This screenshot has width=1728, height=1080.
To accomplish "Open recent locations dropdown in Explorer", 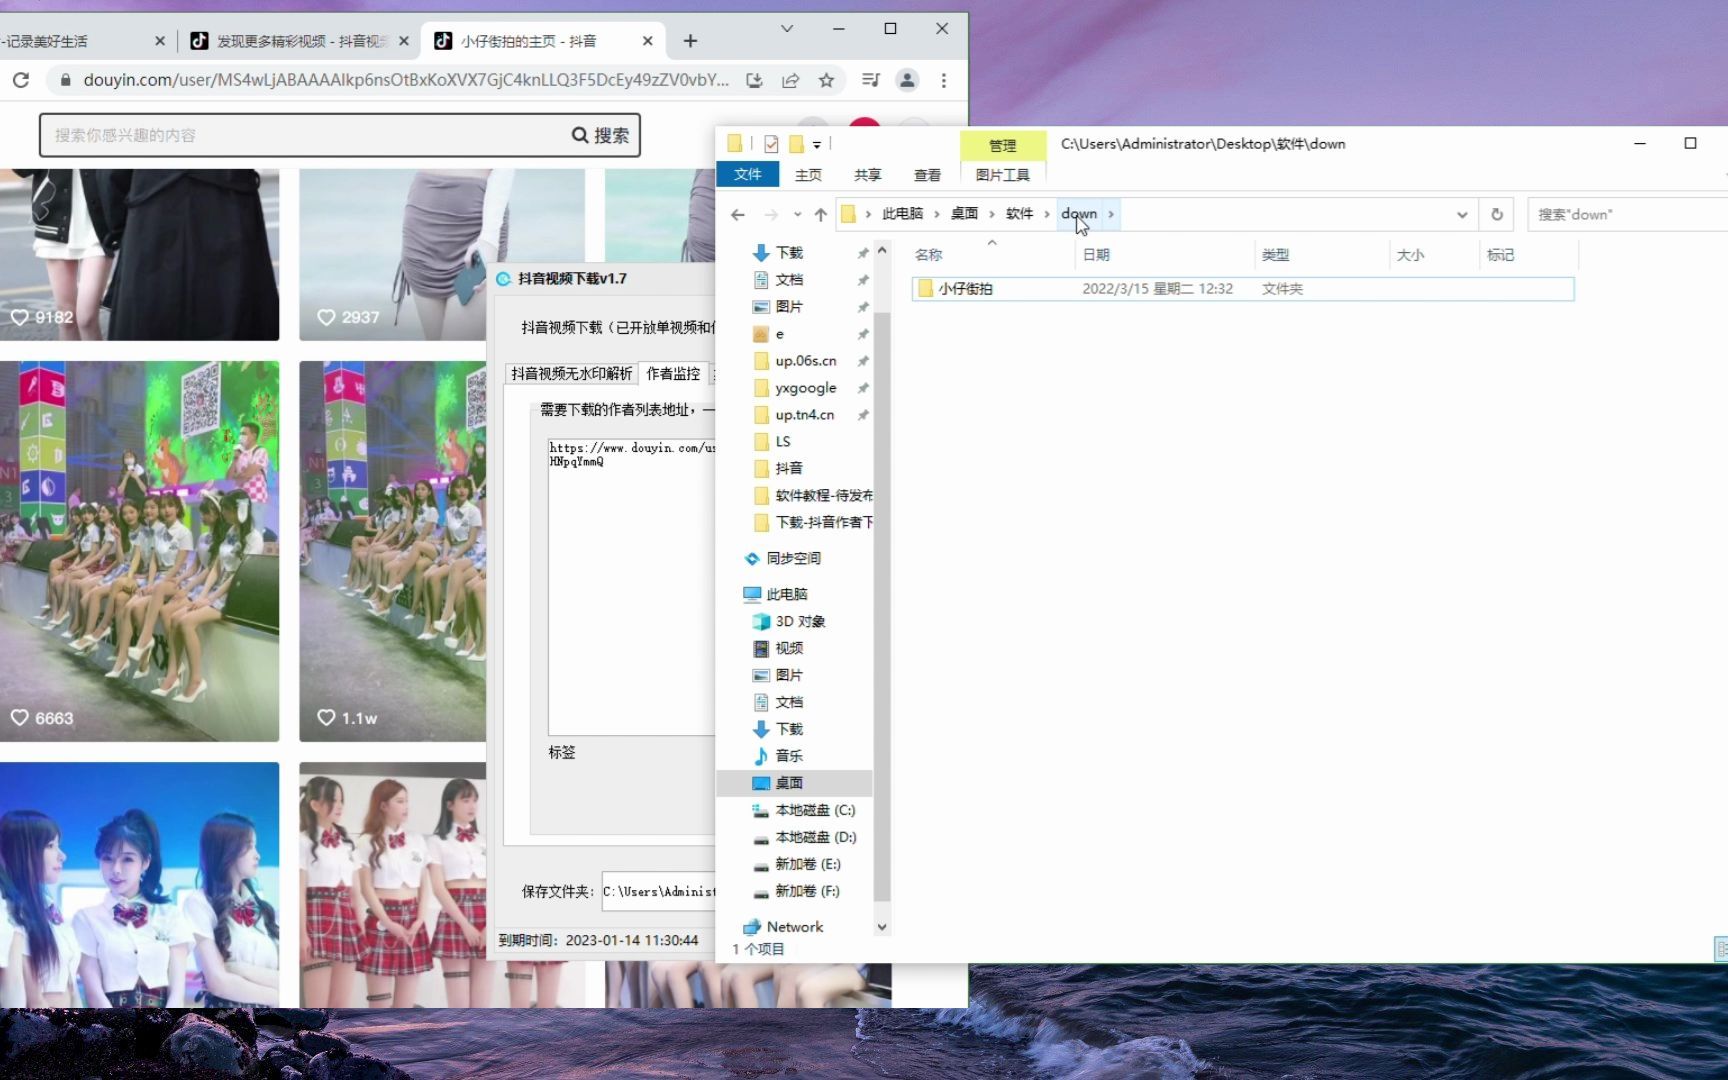I will tap(797, 214).
